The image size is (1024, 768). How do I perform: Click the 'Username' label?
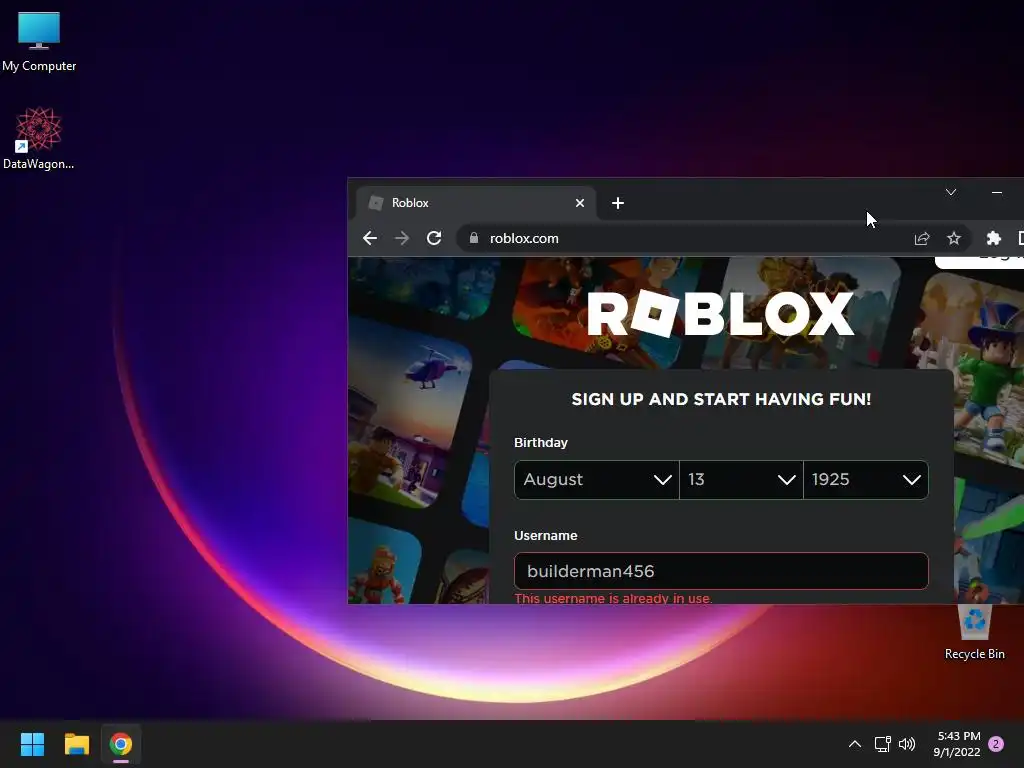[x=545, y=536]
